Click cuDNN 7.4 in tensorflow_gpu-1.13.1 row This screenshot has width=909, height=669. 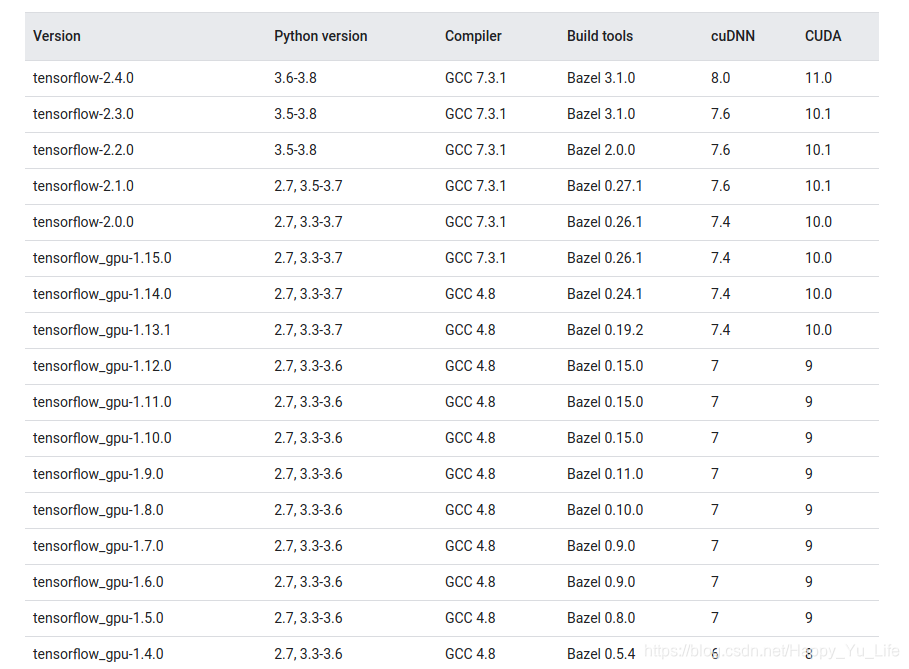coord(720,330)
